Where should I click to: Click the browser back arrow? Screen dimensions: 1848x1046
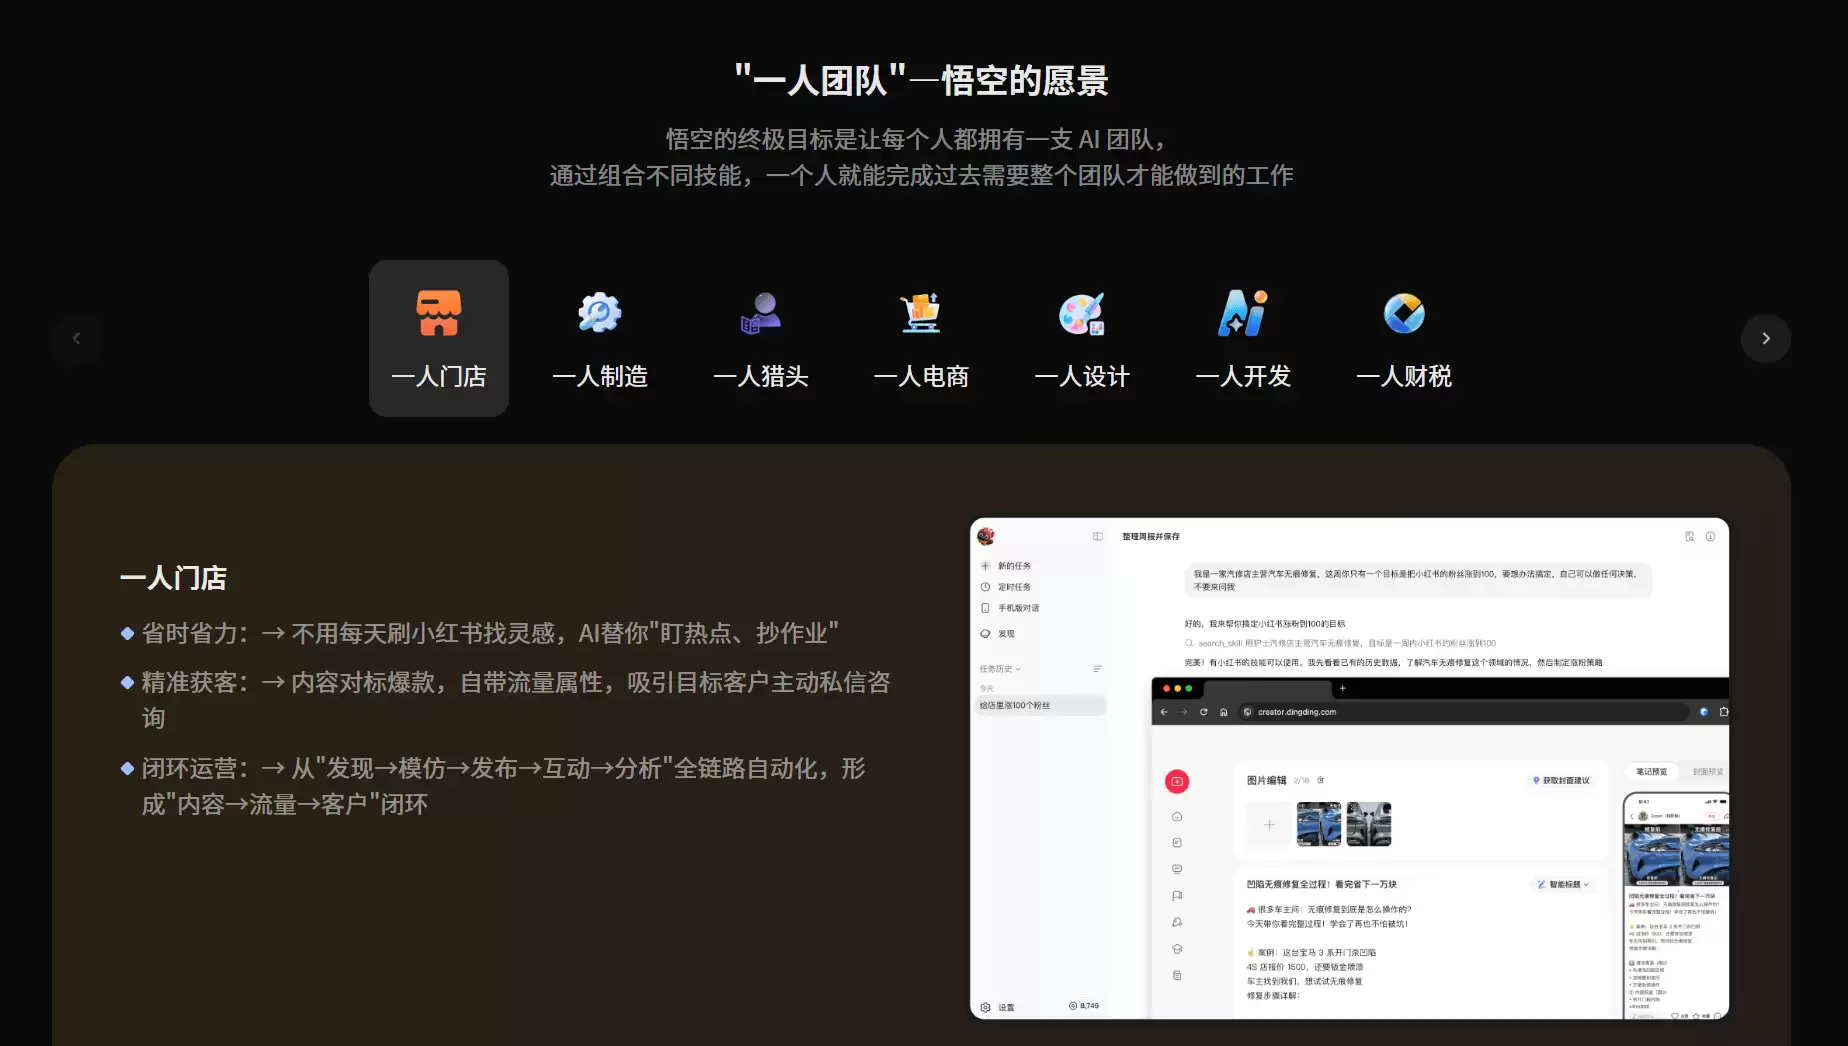click(x=1164, y=712)
